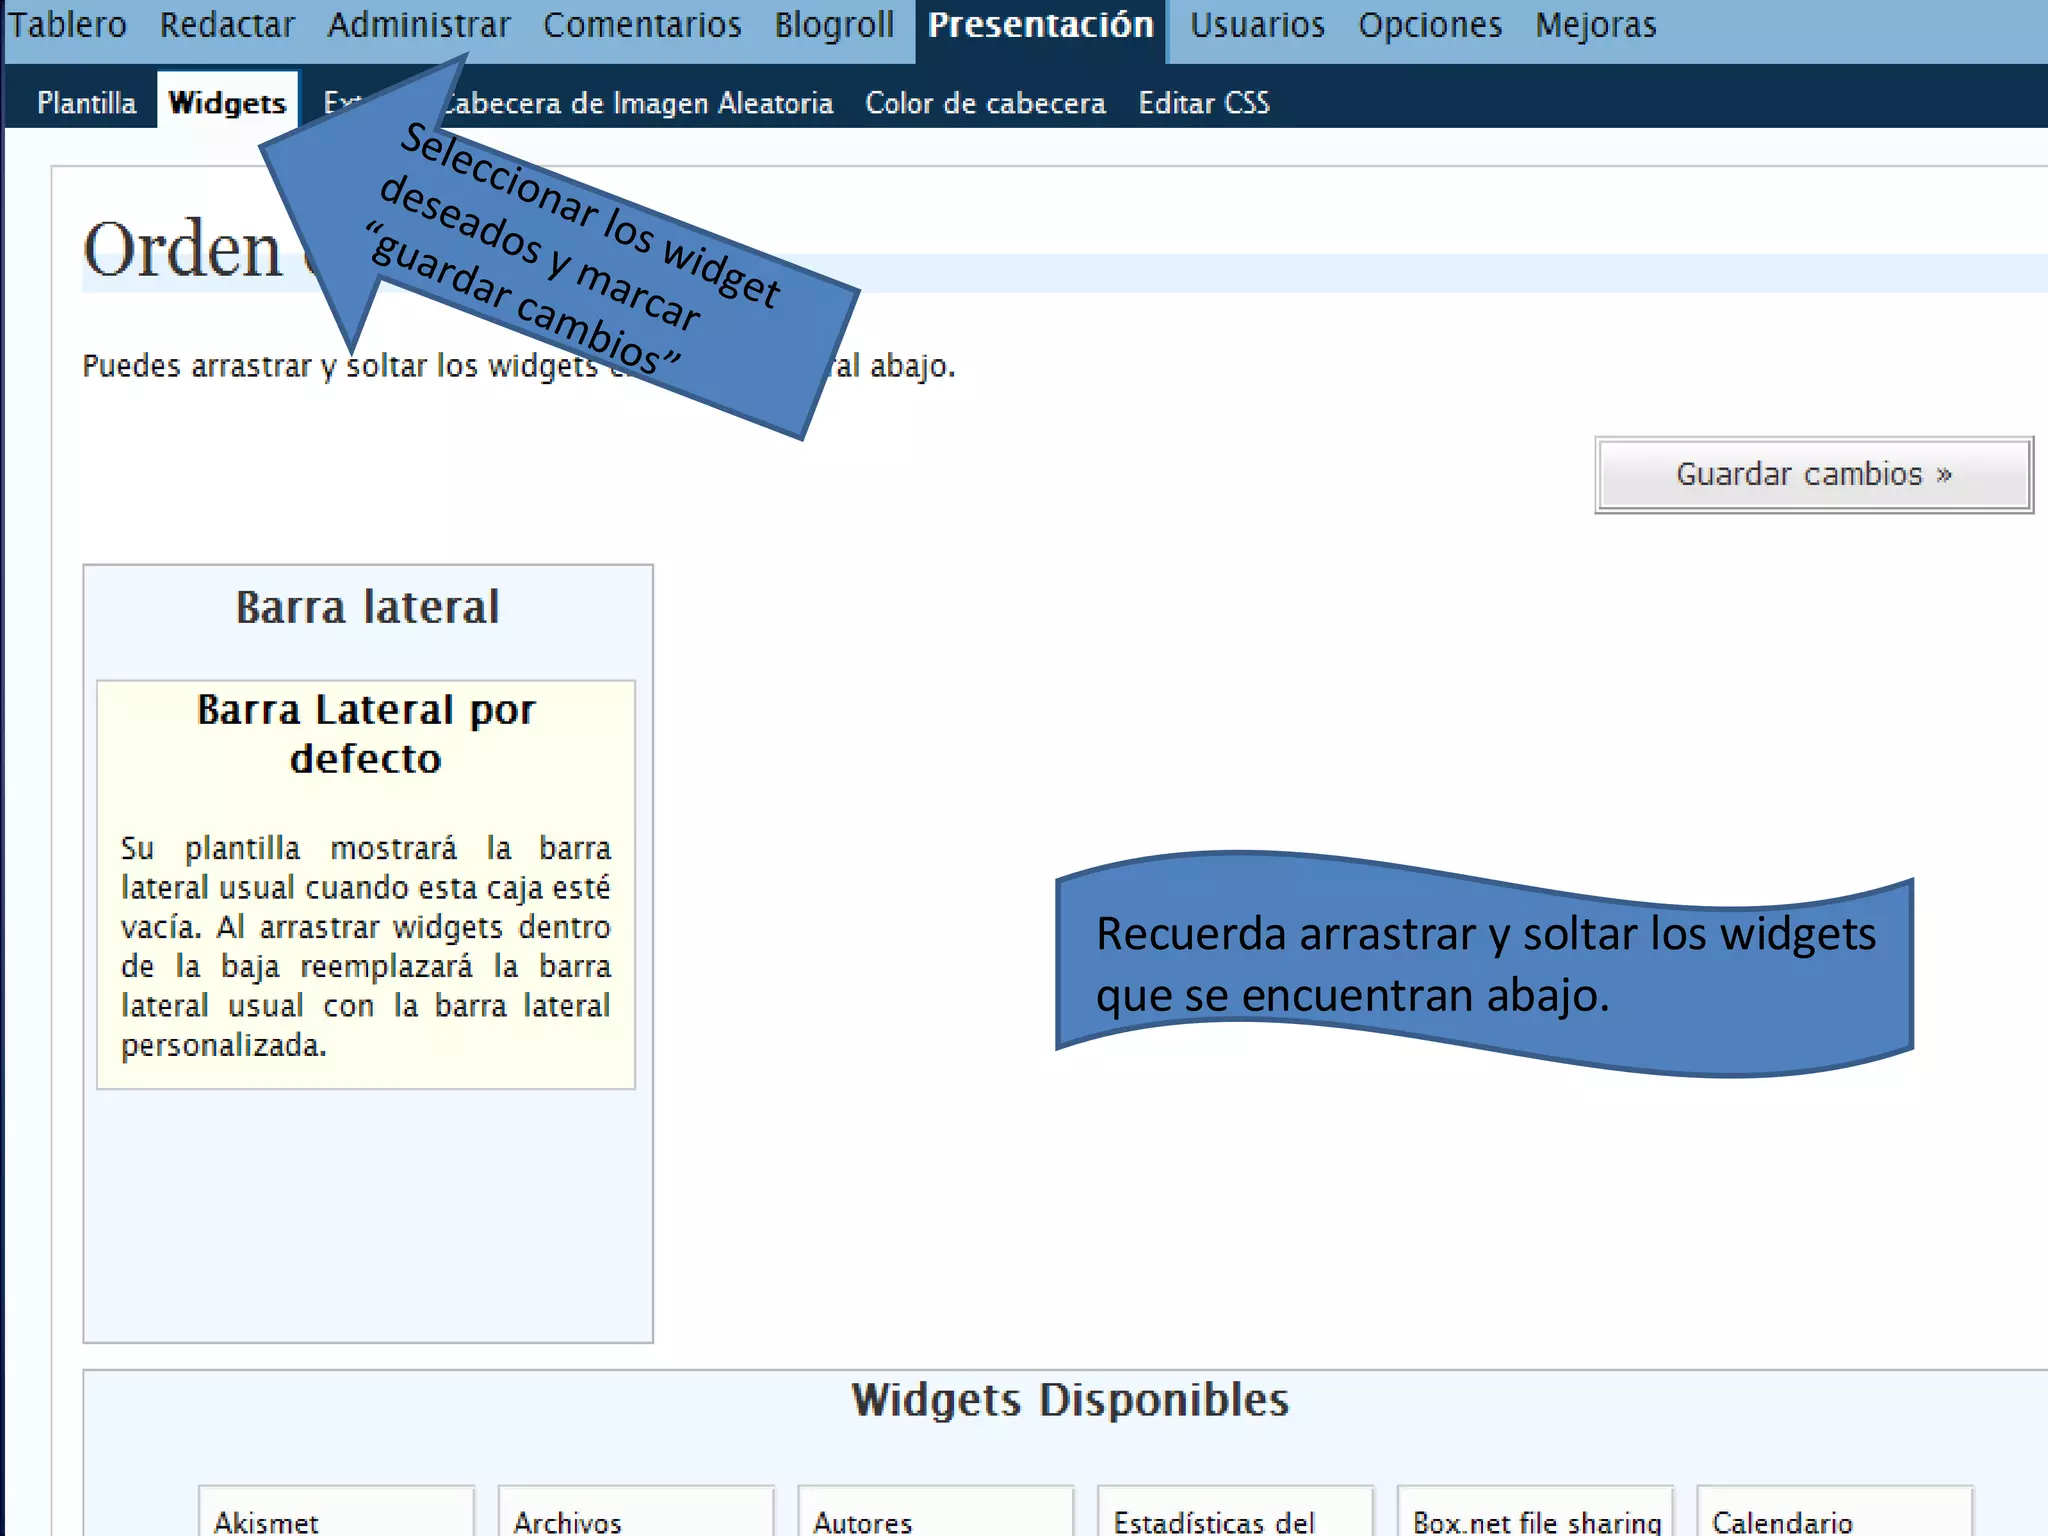Viewport: 2048px width, 1536px height.
Task: Open the Opciones menu
Action: click(1430, 25)
